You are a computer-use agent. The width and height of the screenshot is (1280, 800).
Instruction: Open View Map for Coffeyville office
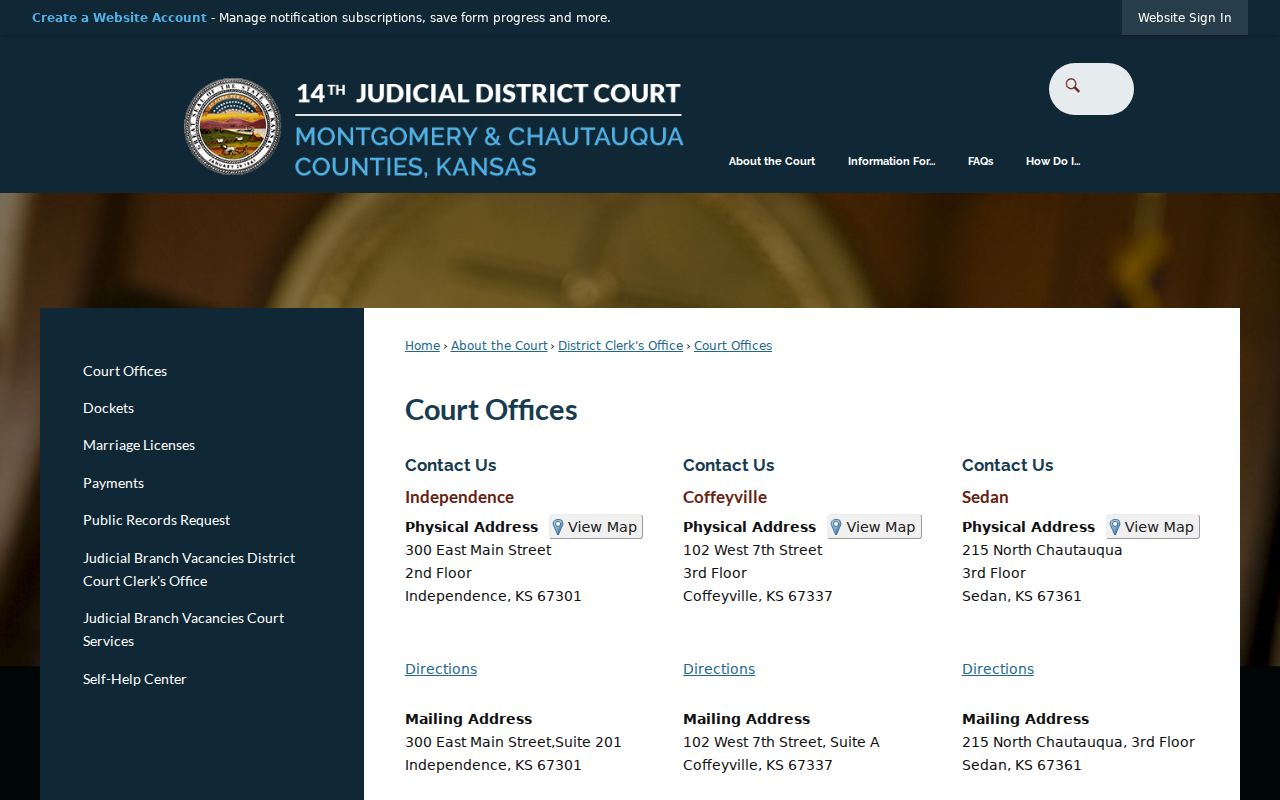pos(874,527)
